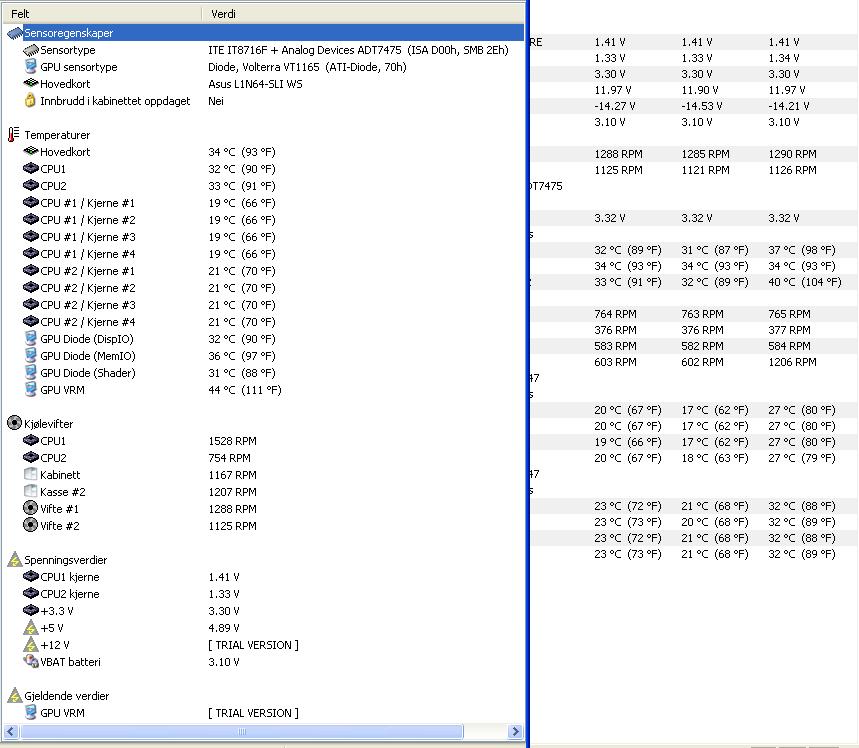Click '20 °C (68 °F)' in the background table

point(715,522)
